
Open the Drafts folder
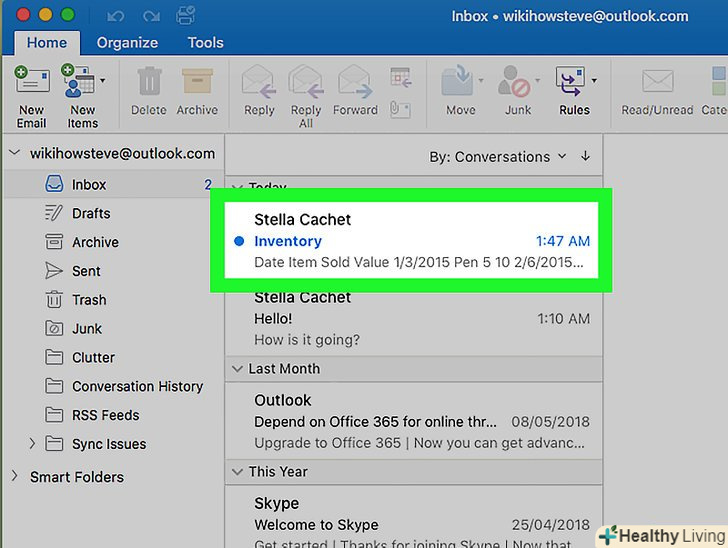click(90, 213)
